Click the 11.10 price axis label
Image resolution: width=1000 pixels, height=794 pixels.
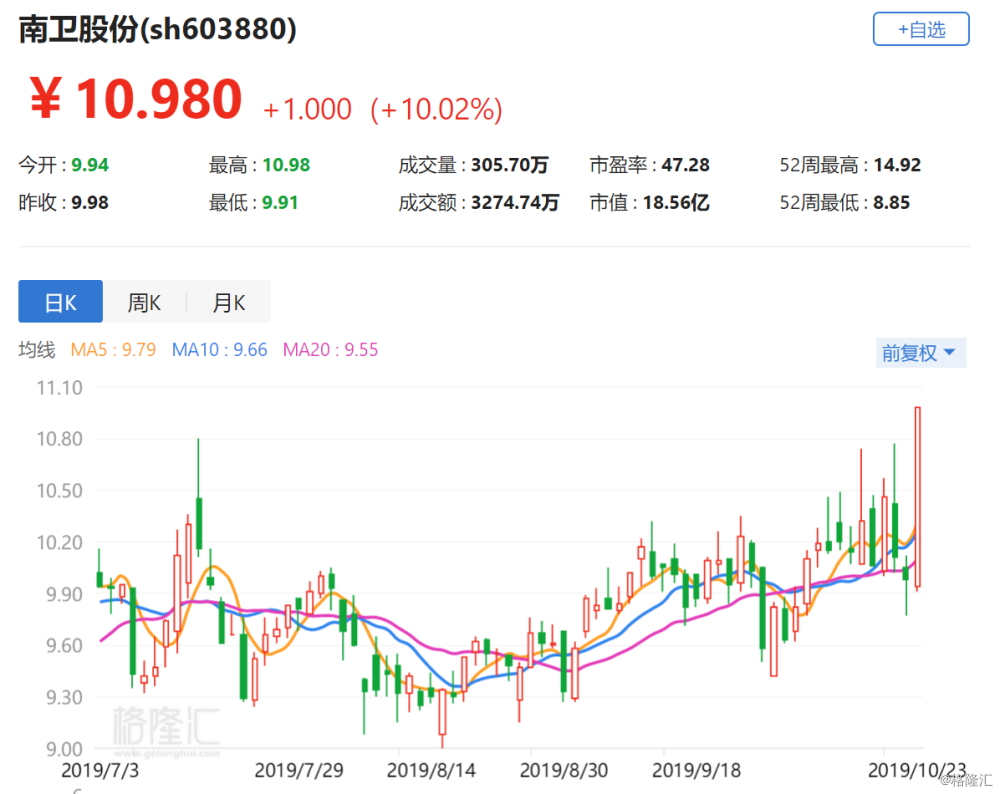point(59,388)
